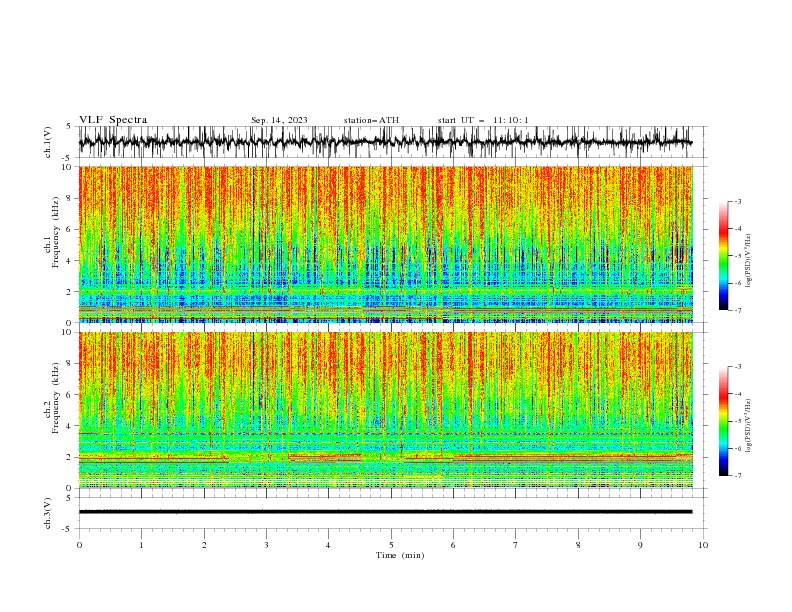792x612 pixels.
Task: Click the time axis tick label '0'
Action: tap(79, 545)
